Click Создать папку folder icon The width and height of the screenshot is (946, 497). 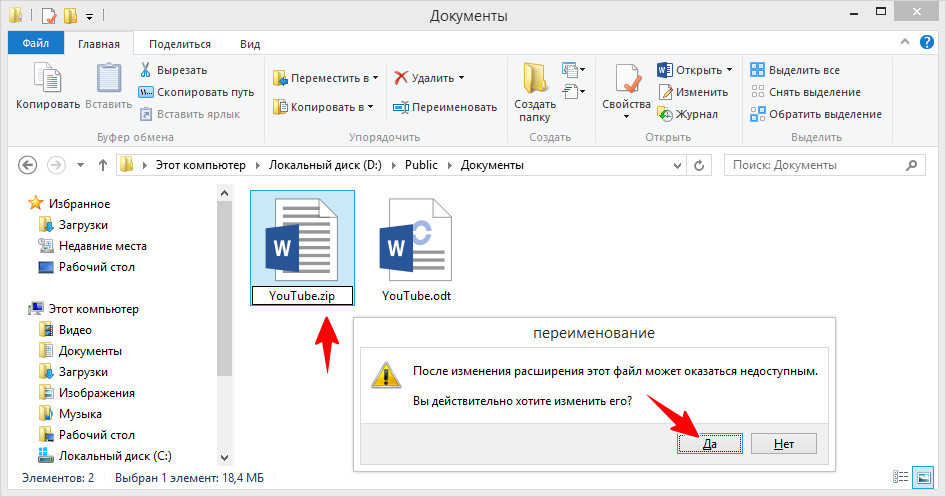tap(535, 77)
